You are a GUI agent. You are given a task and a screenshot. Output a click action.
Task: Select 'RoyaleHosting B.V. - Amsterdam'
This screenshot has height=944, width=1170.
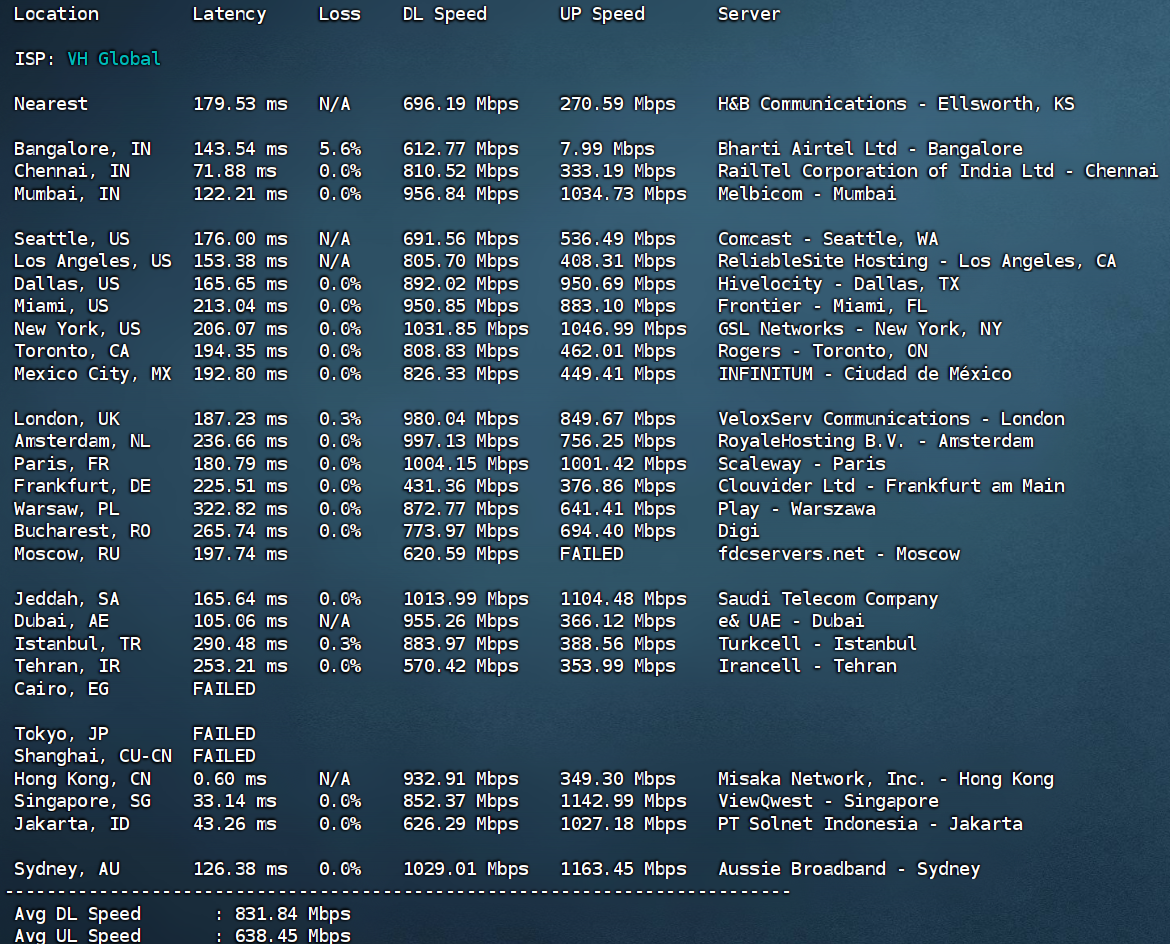pyautogui.click(x=876, y=441)
